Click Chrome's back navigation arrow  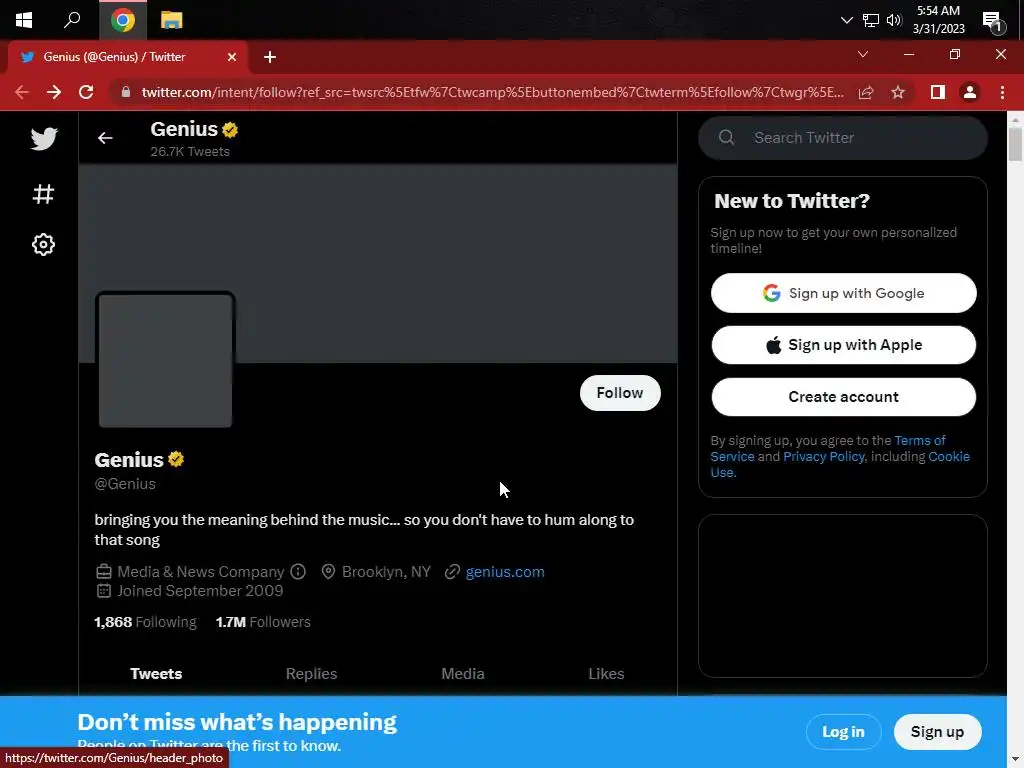coord(22,92)
